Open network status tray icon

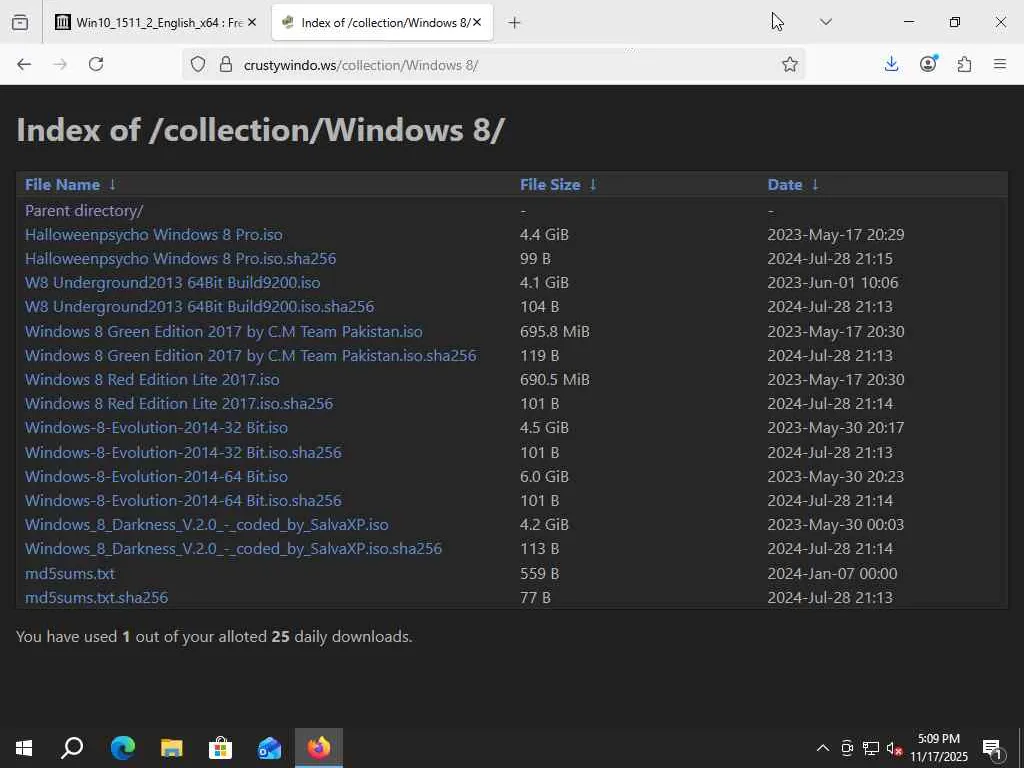(x=871, y=748)
